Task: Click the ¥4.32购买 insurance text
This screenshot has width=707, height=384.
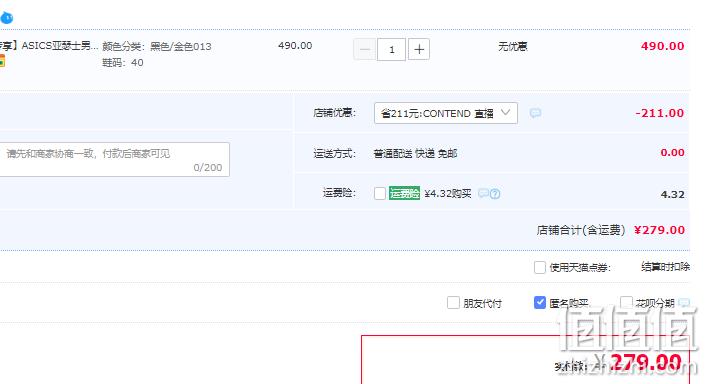Action: point(448,194)
